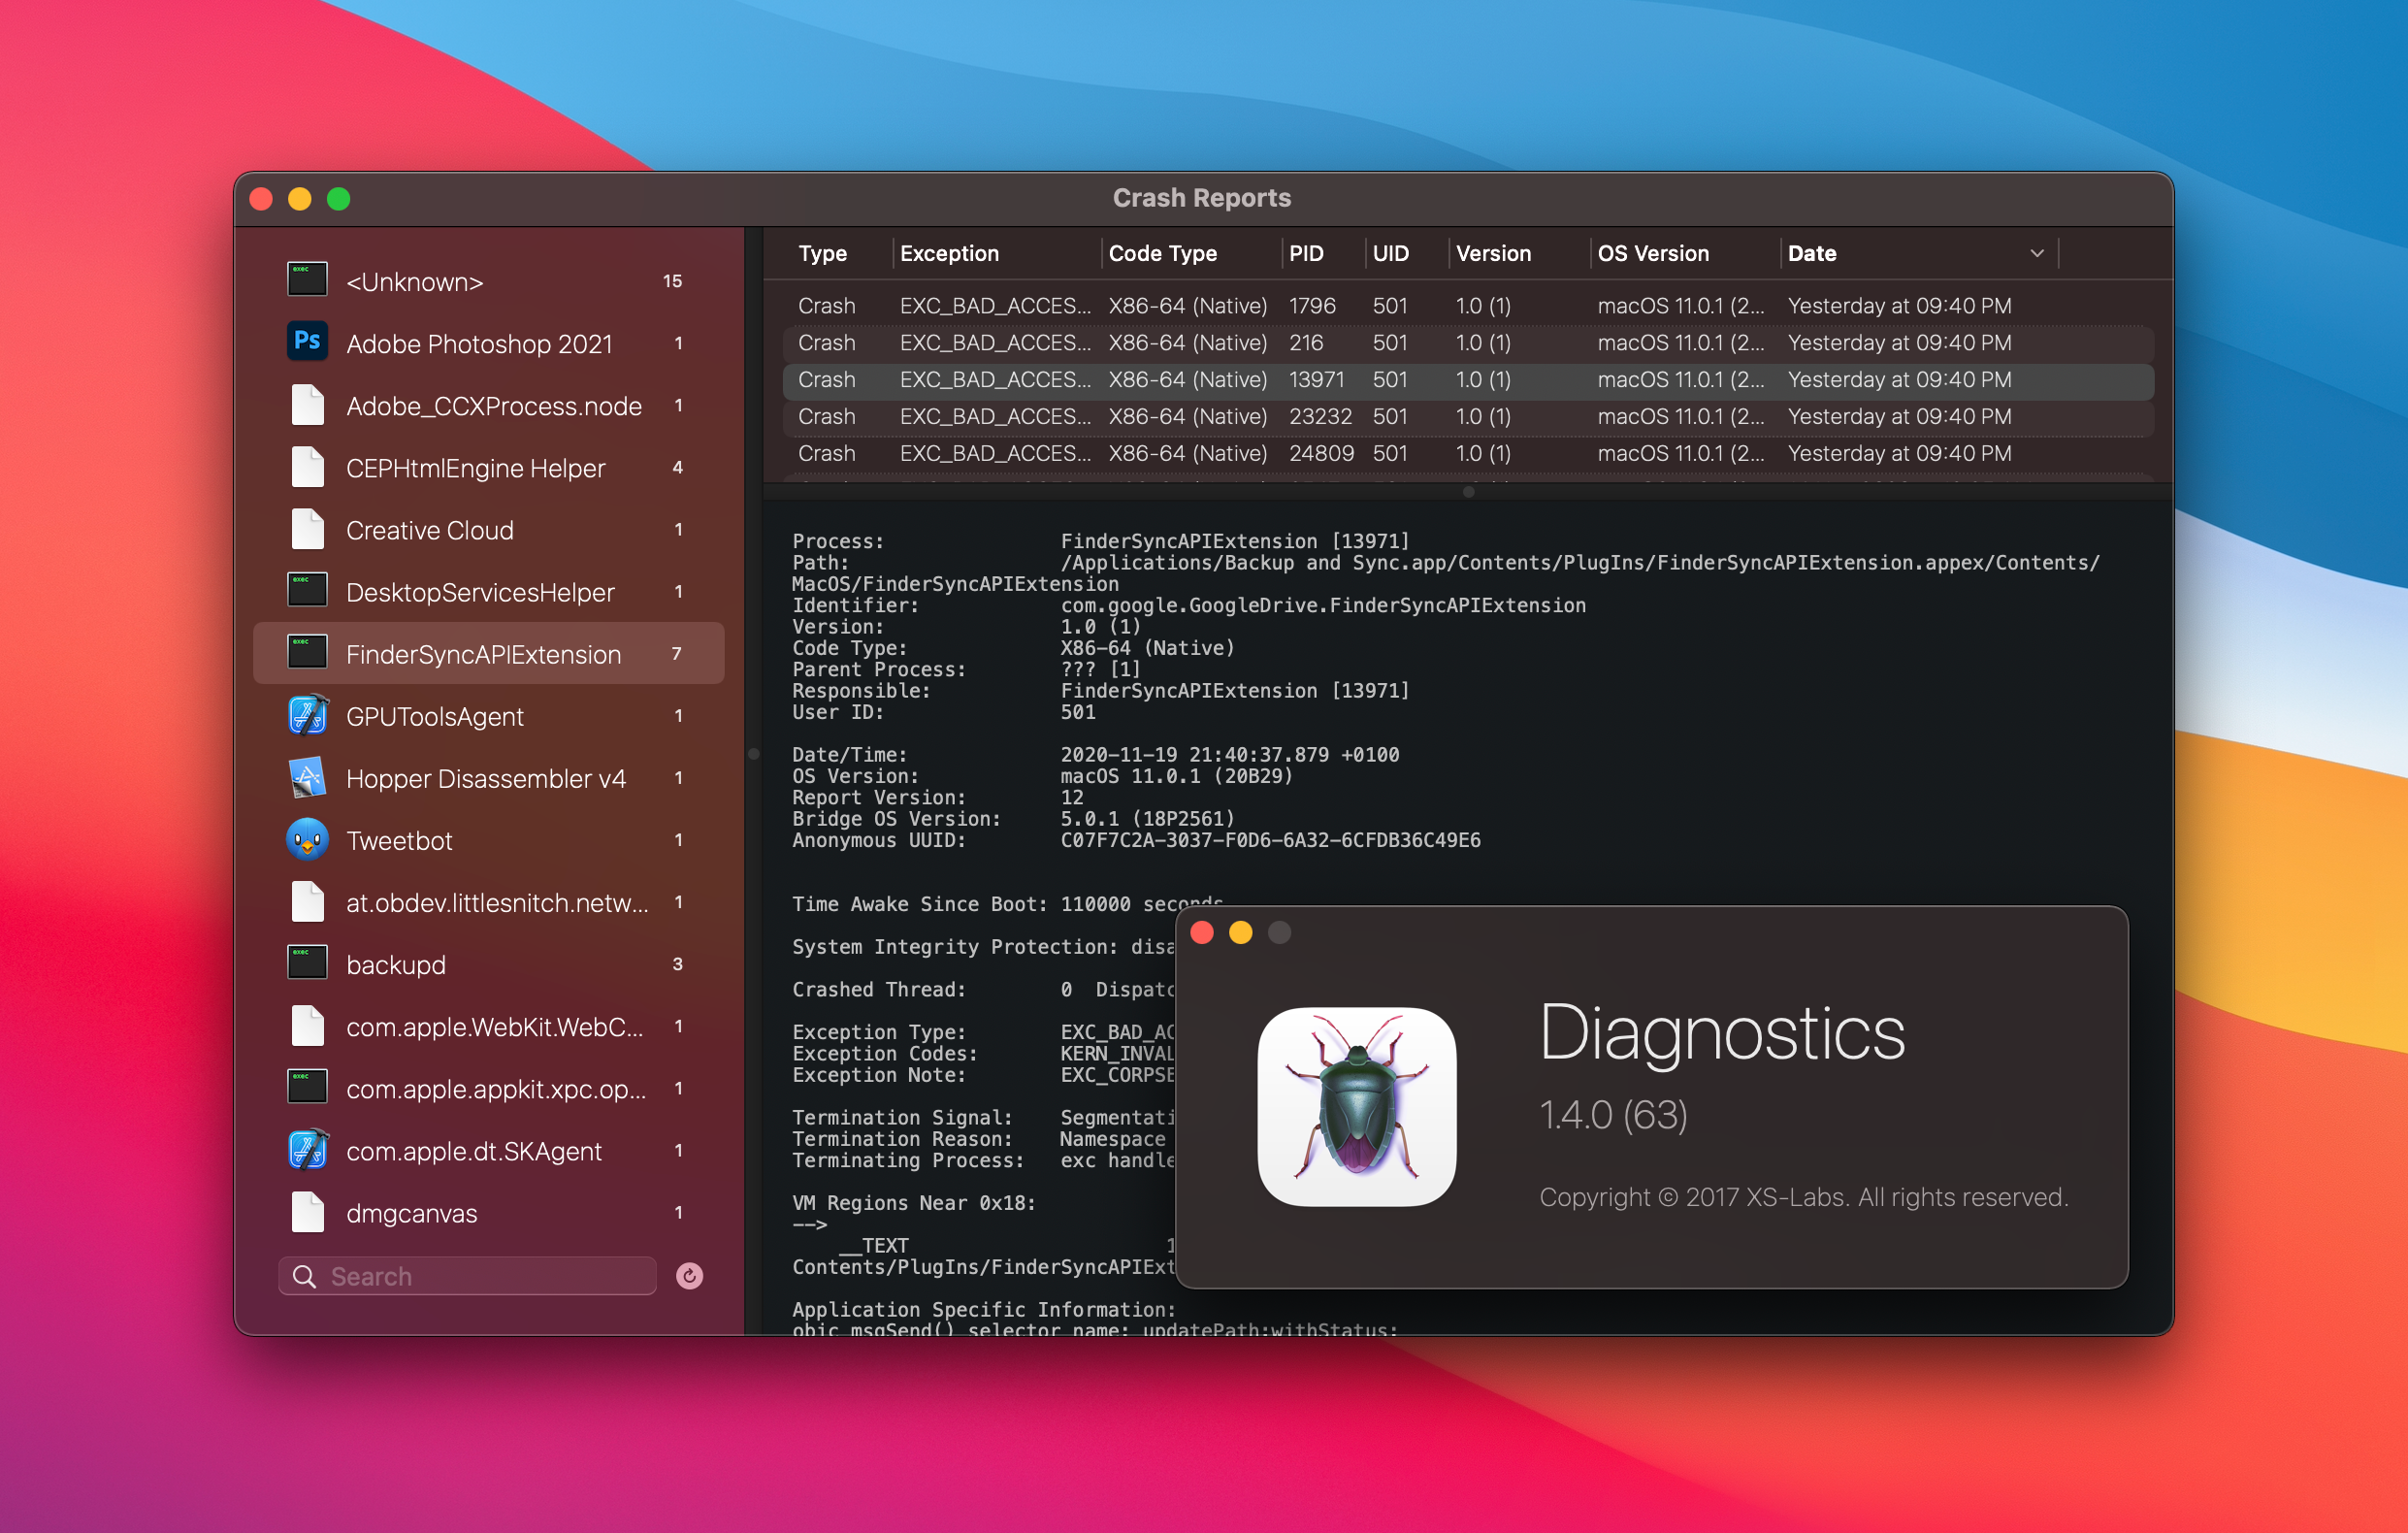The width and height of the screenshot is (2408, 1533).
Task: Click the Diagnostics beetle app icon
Action: (x=1356, y=1106)
